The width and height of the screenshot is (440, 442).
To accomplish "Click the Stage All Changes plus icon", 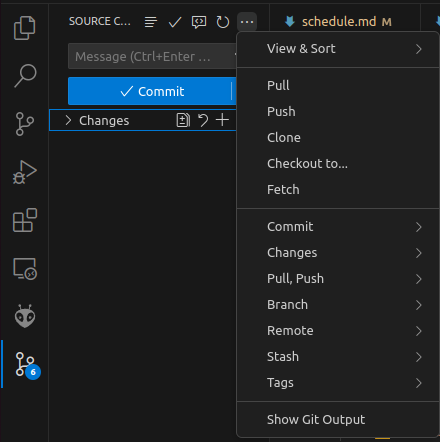I will click(x=222, y=120).
